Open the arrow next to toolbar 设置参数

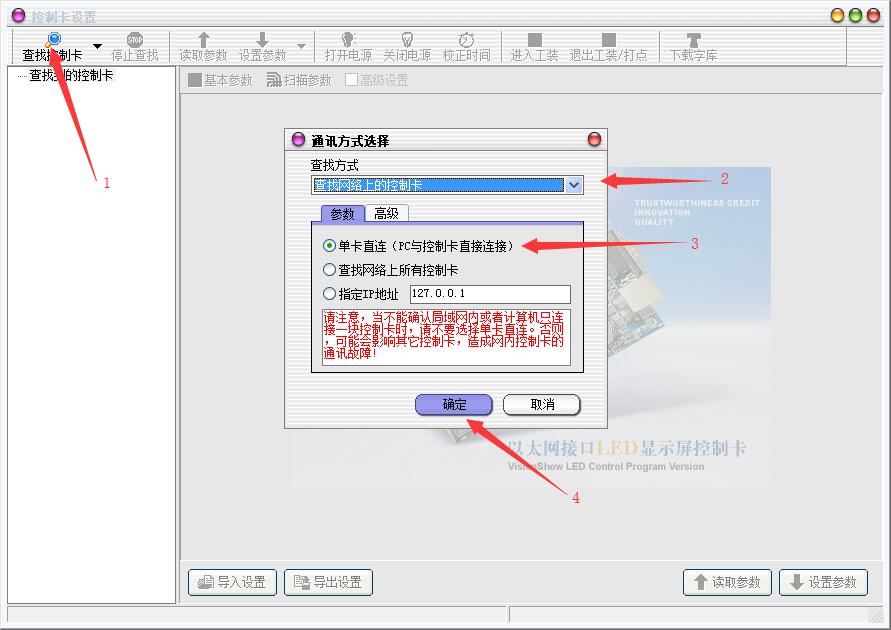(x=301, y=46)
